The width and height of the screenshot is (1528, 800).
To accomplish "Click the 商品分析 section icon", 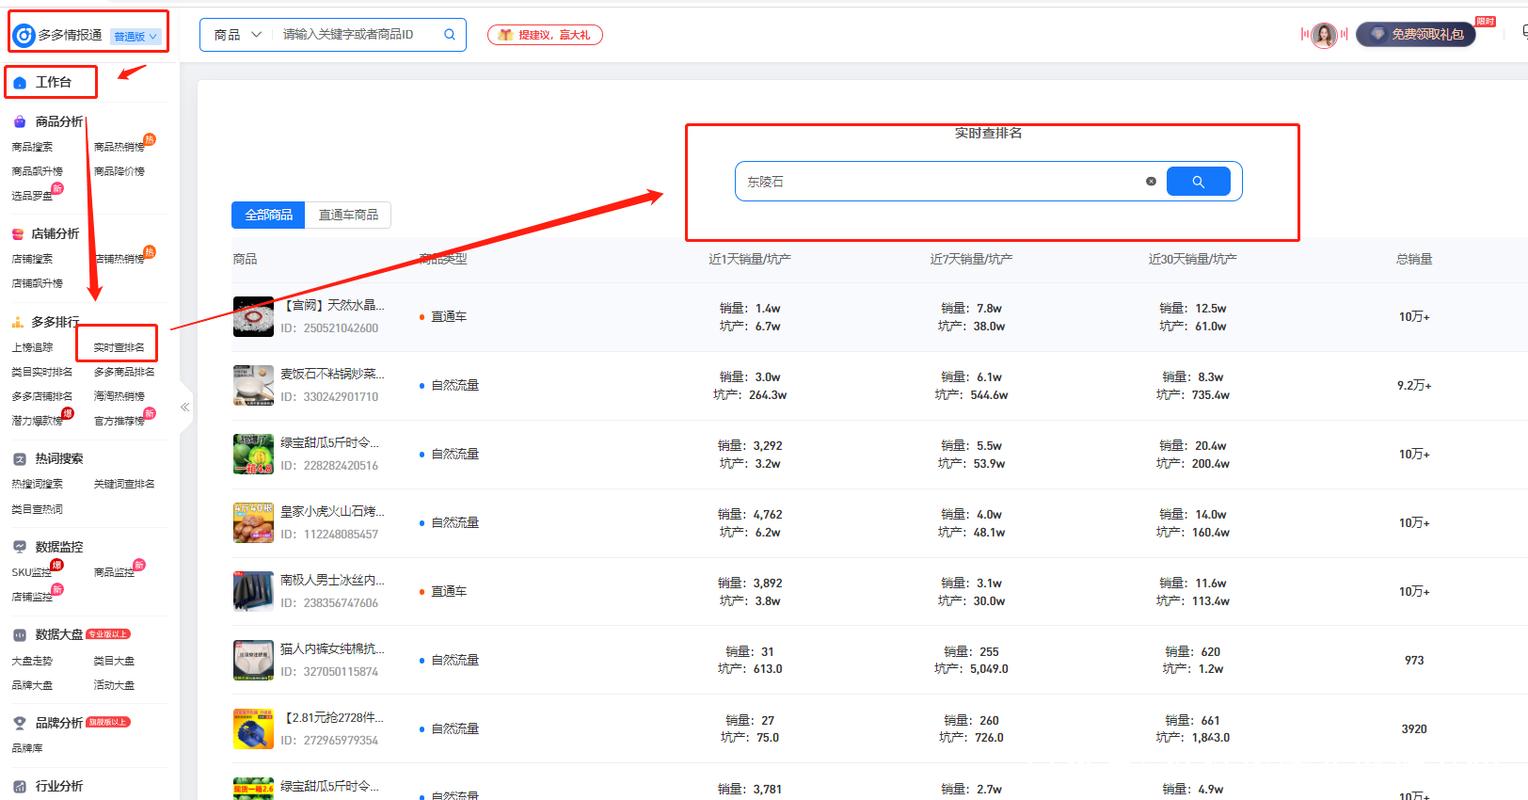I will [x=19, y=122].
